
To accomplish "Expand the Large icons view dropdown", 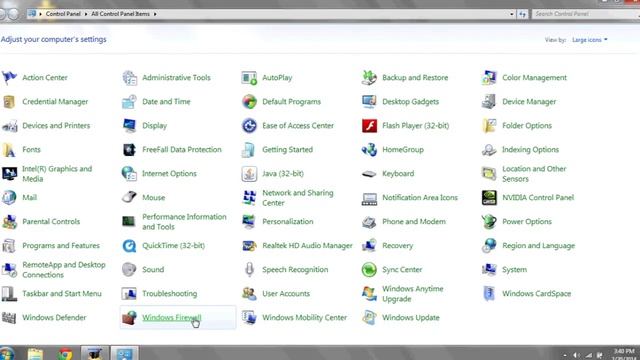I will pyautogui.click(x=589, y=40).
